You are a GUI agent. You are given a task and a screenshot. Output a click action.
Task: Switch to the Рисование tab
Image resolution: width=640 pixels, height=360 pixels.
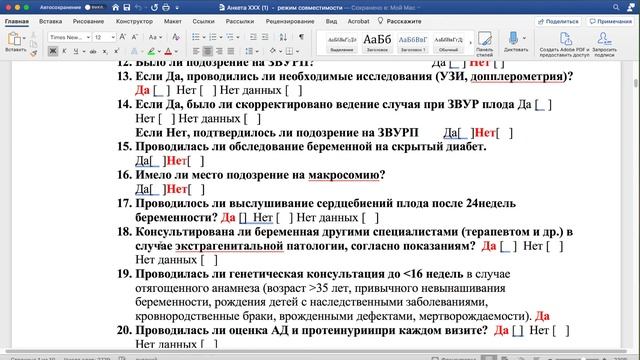coord(88,21)
